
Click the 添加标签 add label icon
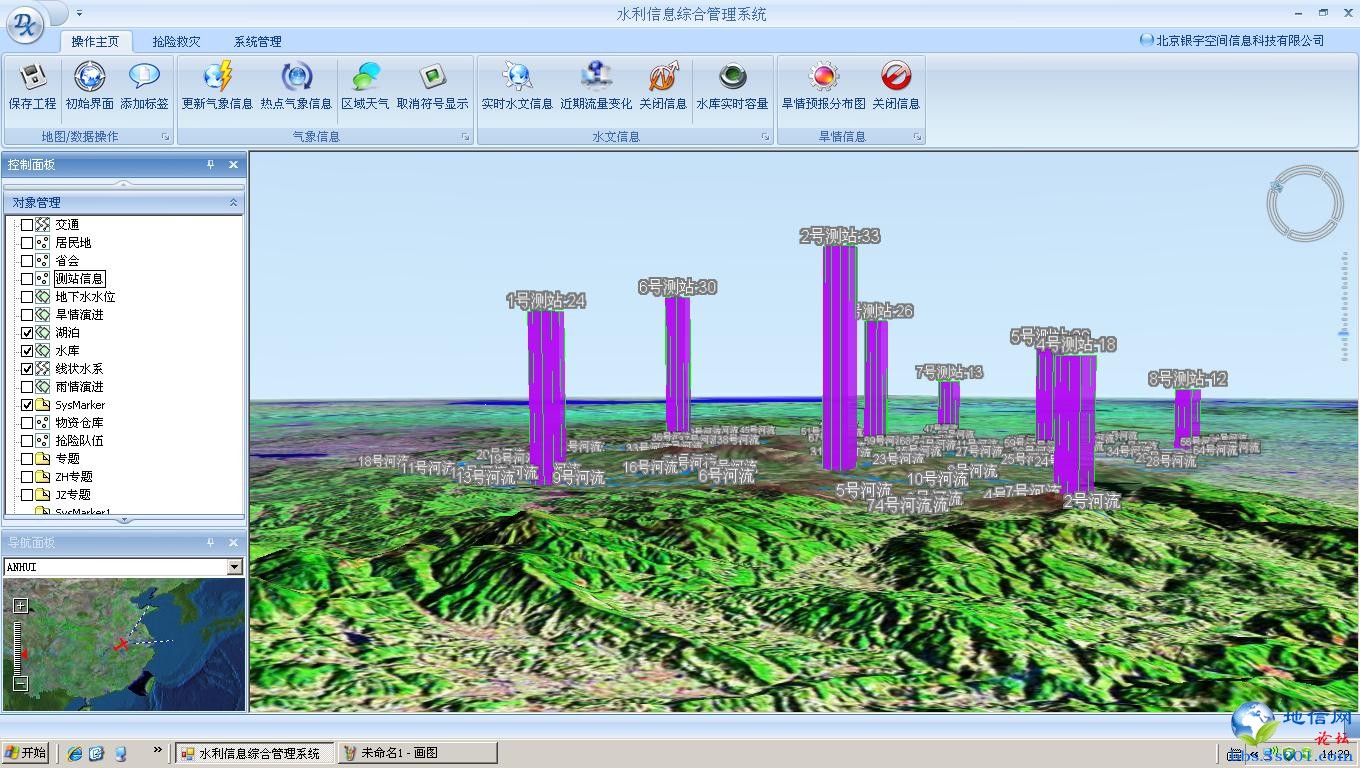click(x=144, y=77)
